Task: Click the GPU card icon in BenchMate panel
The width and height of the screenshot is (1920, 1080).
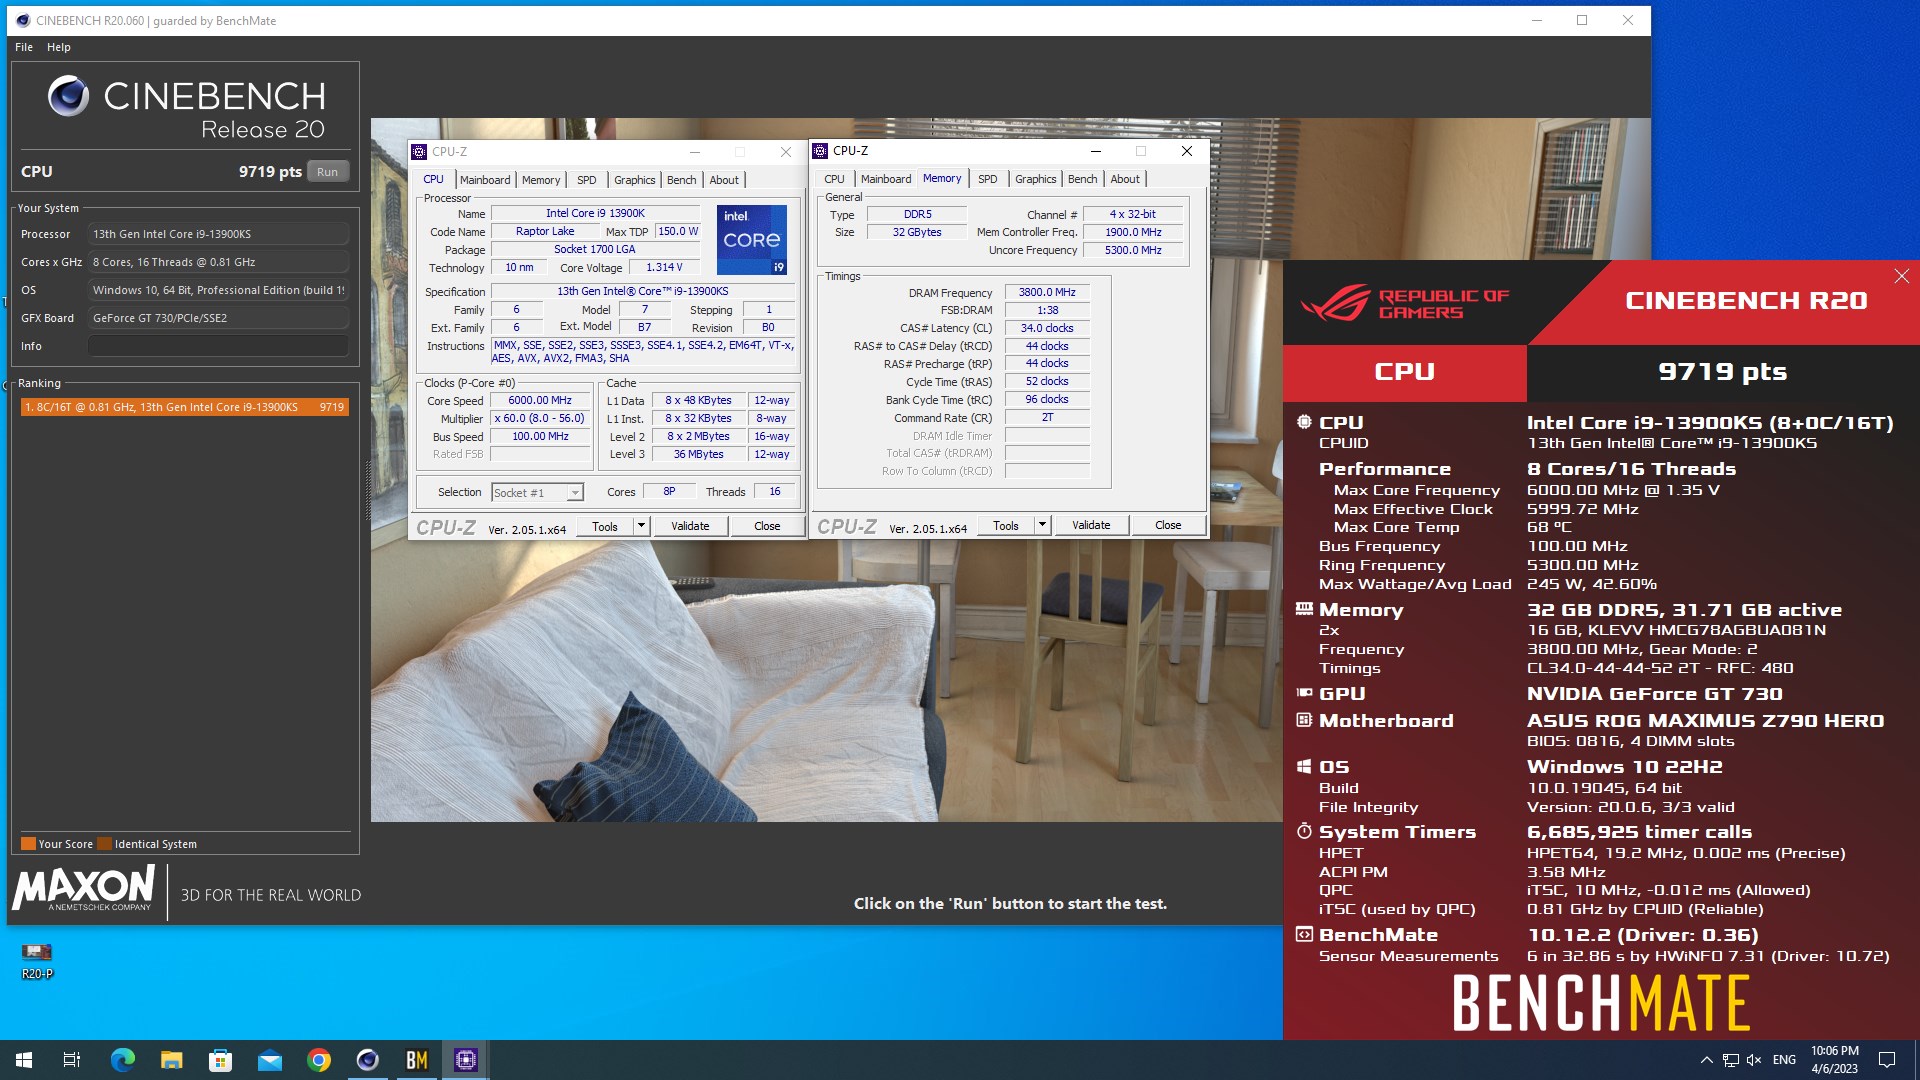Action: [x=1304, y=693]
